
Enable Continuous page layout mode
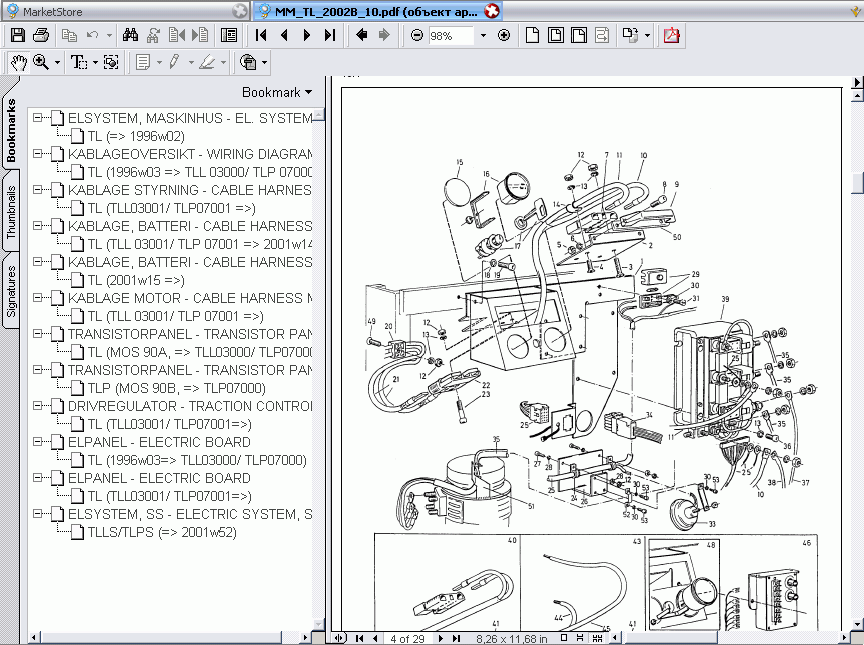point(578,637)
